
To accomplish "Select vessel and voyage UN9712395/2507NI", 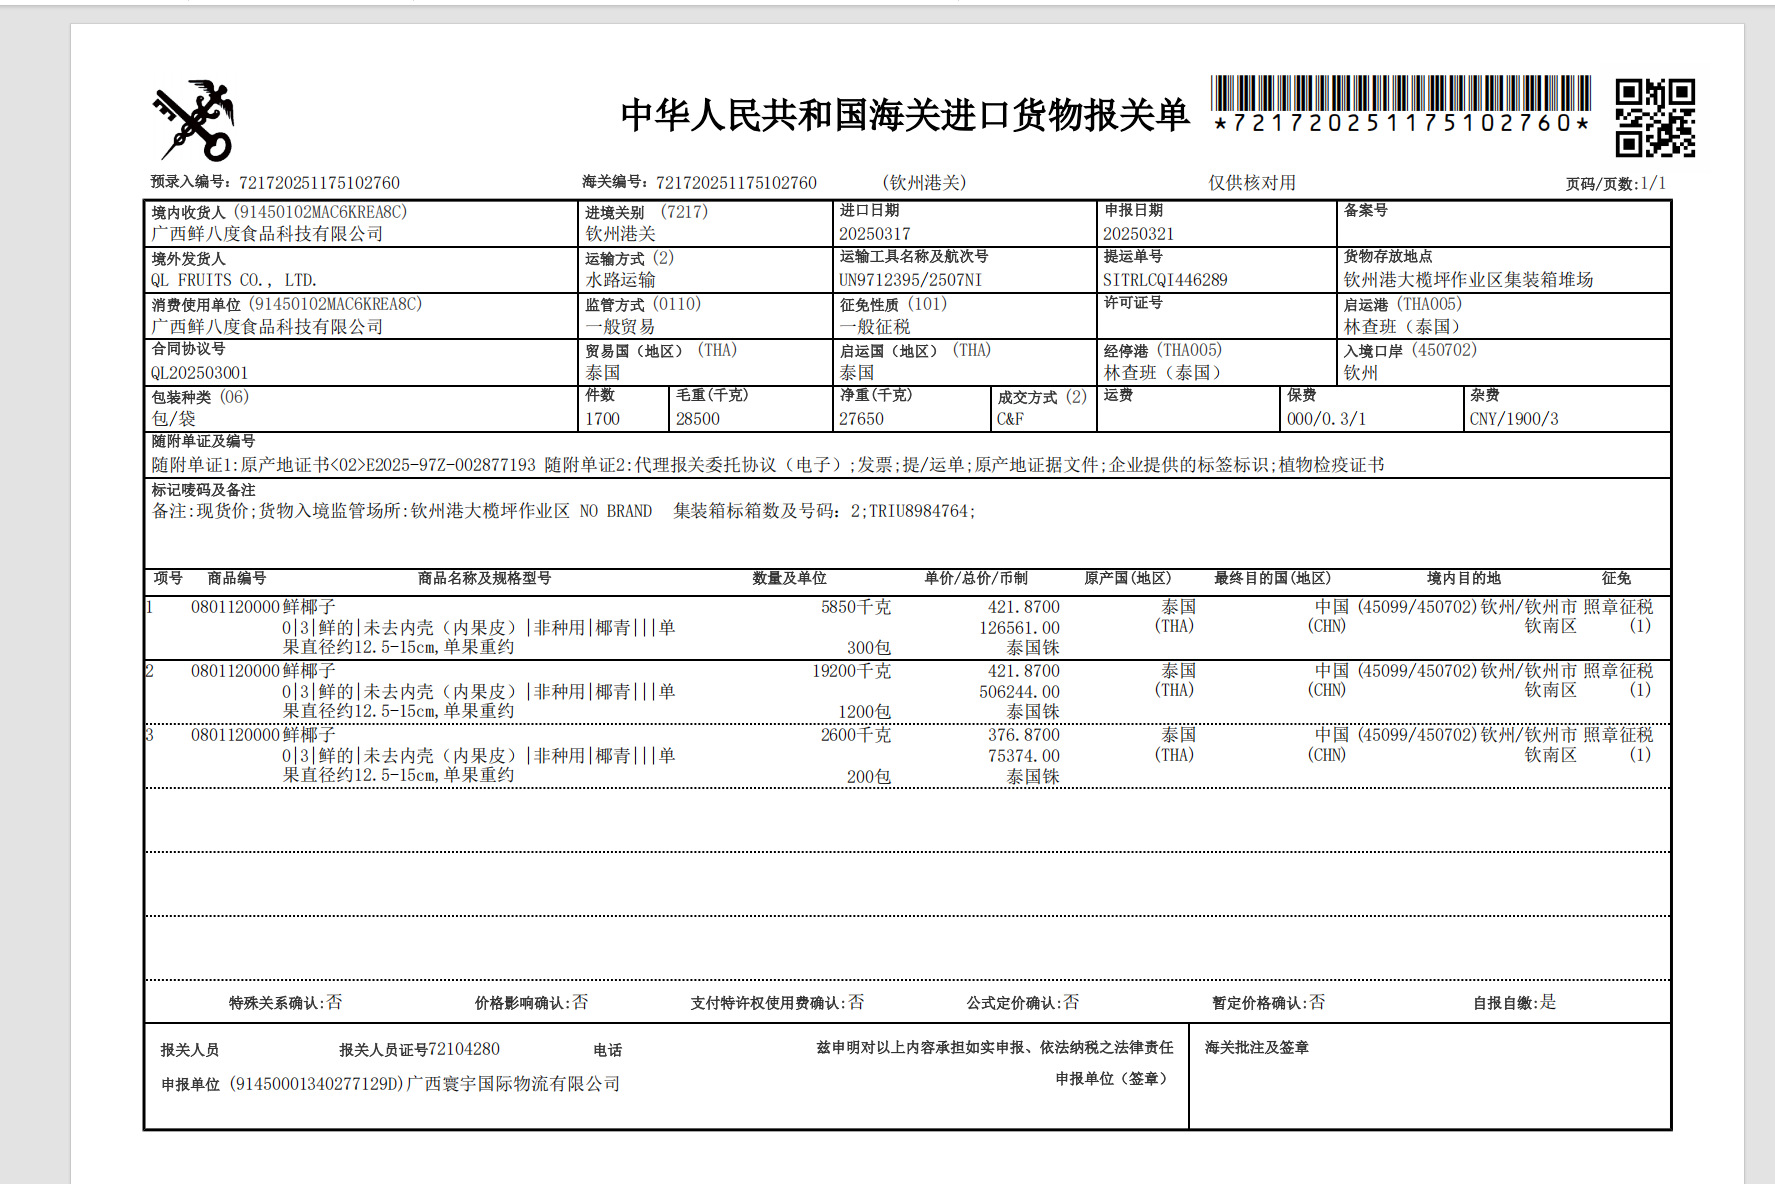I will coord(911,280).
